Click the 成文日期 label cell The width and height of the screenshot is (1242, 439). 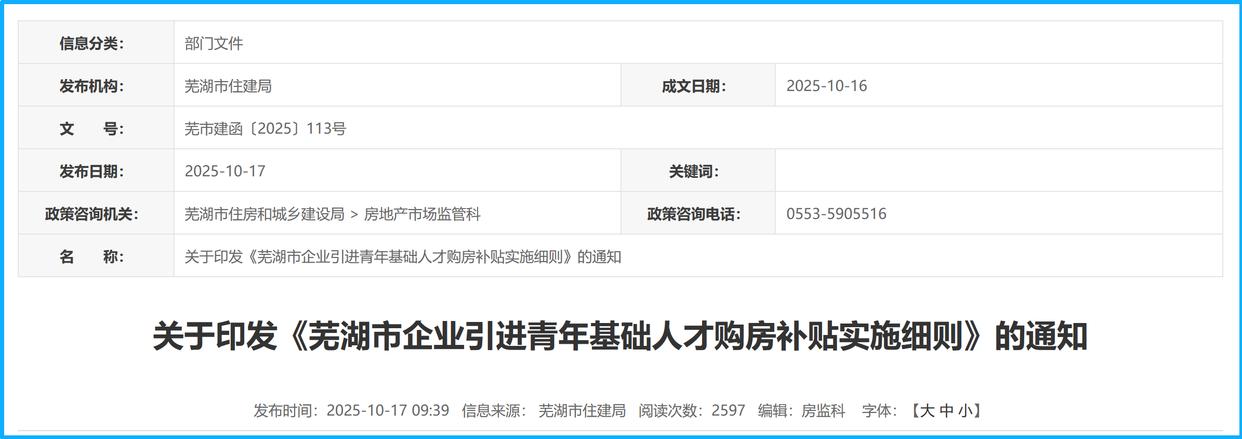(x=698, y=86)
